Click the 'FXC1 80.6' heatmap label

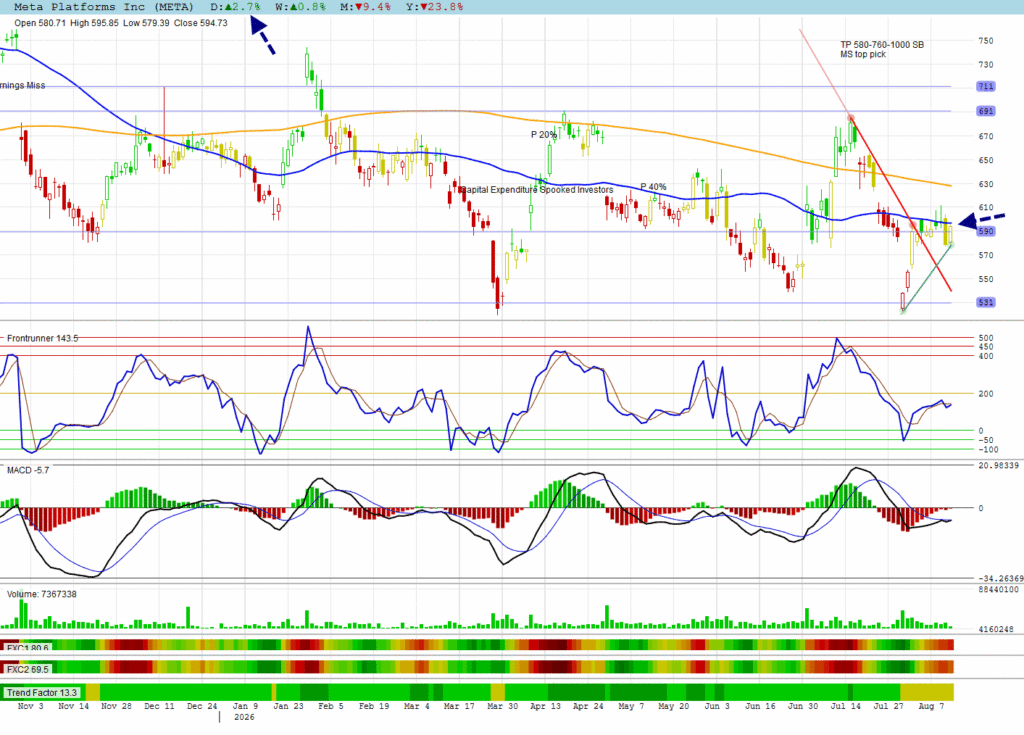[27, 648]
